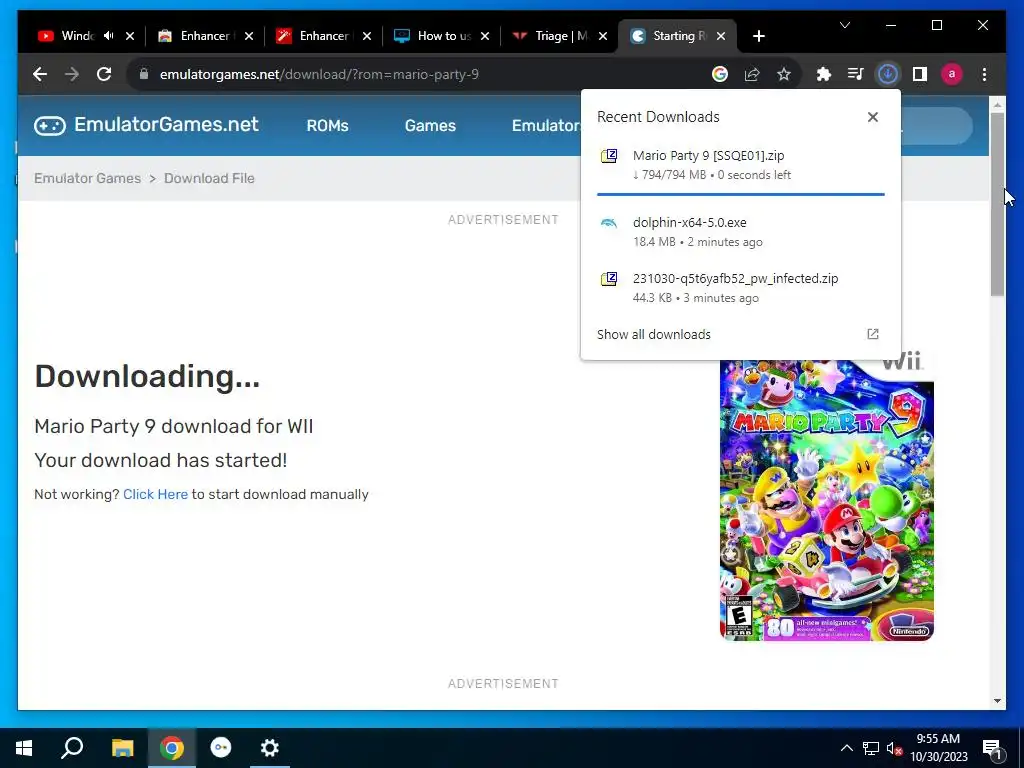
Task: Open a new tab with the plus button
Action: coord(758,36)
